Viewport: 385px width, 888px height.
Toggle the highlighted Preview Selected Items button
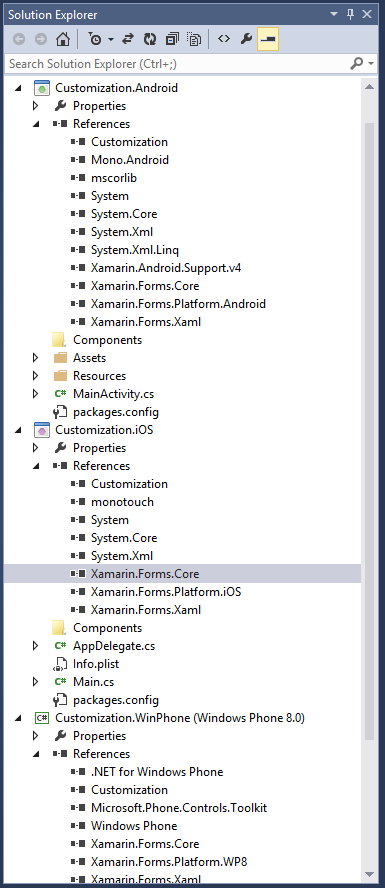coord(268,39)
